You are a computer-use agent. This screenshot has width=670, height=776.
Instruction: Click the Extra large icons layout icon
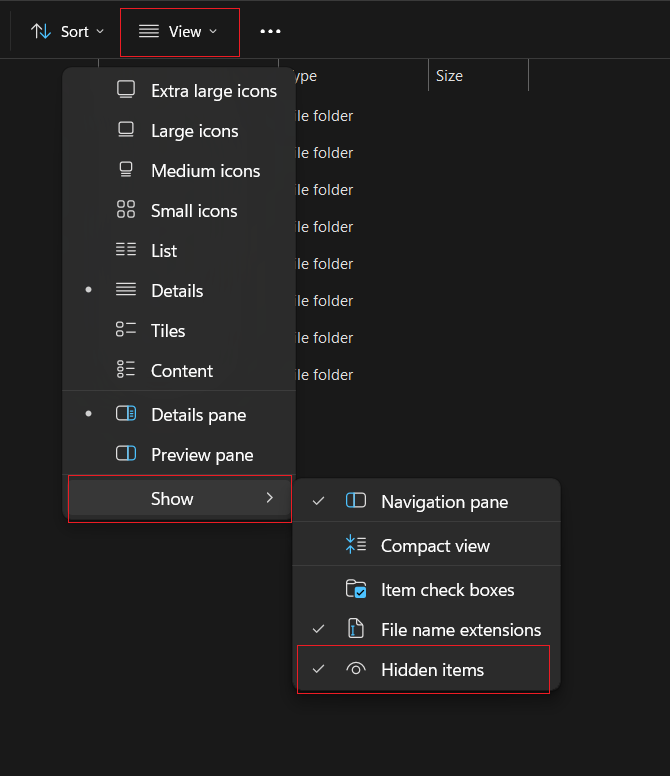[126, 90]
